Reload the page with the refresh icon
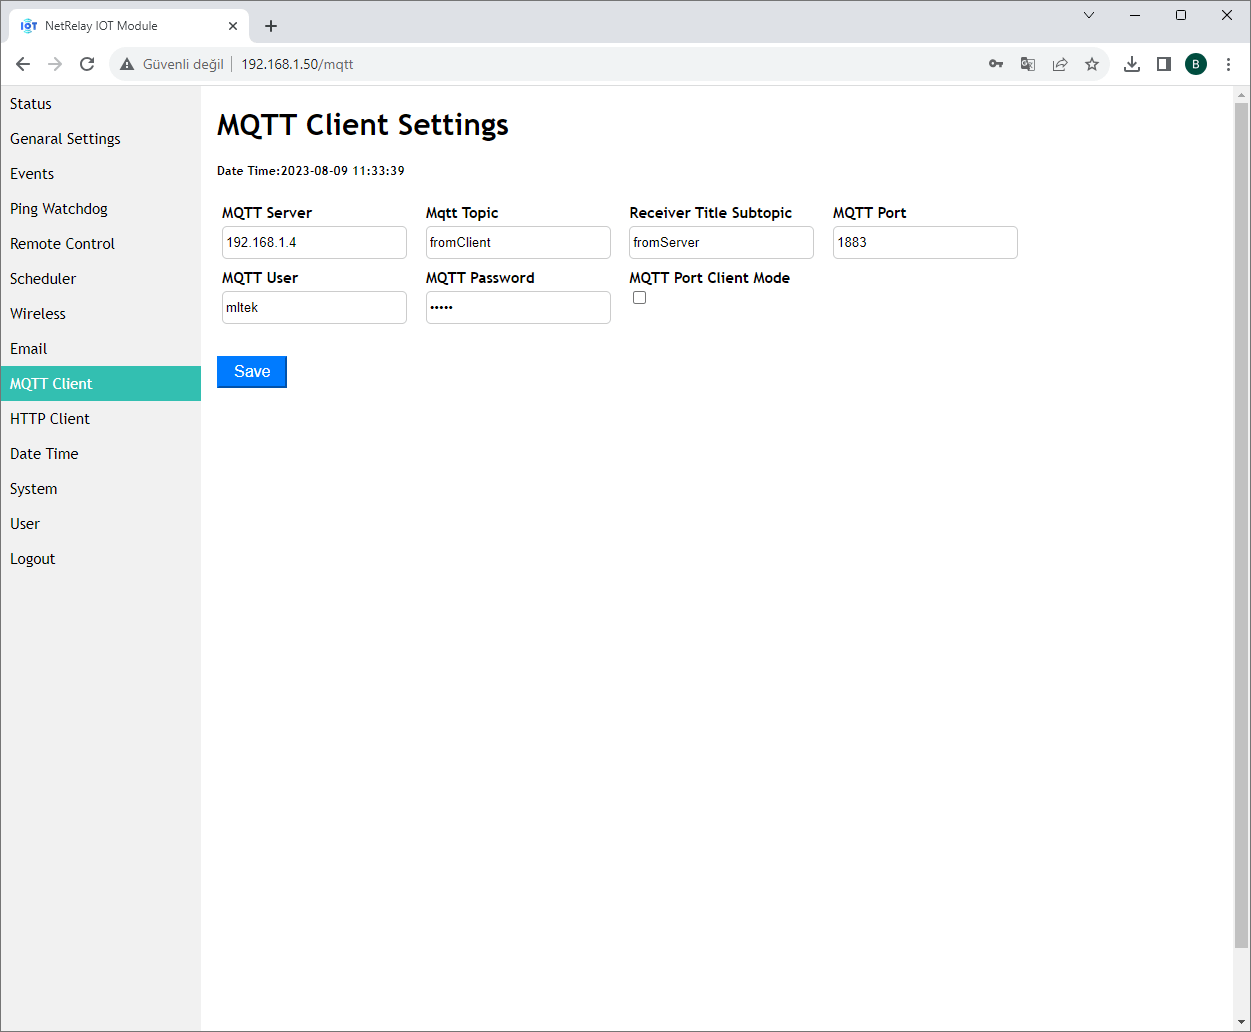The width and height of the screenshot is (1251, 1032). tap(86, 63)
